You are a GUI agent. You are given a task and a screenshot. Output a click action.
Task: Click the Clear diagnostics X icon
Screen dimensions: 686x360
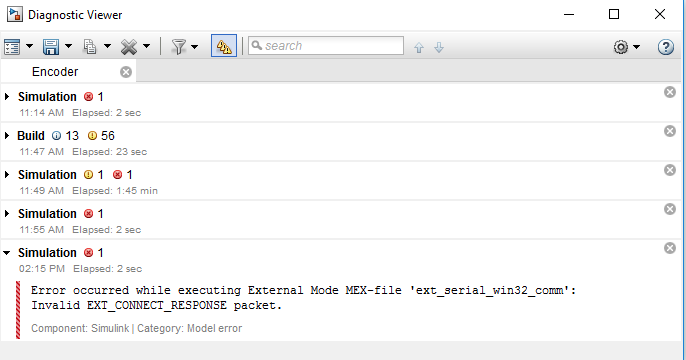(x=129, y=46)
